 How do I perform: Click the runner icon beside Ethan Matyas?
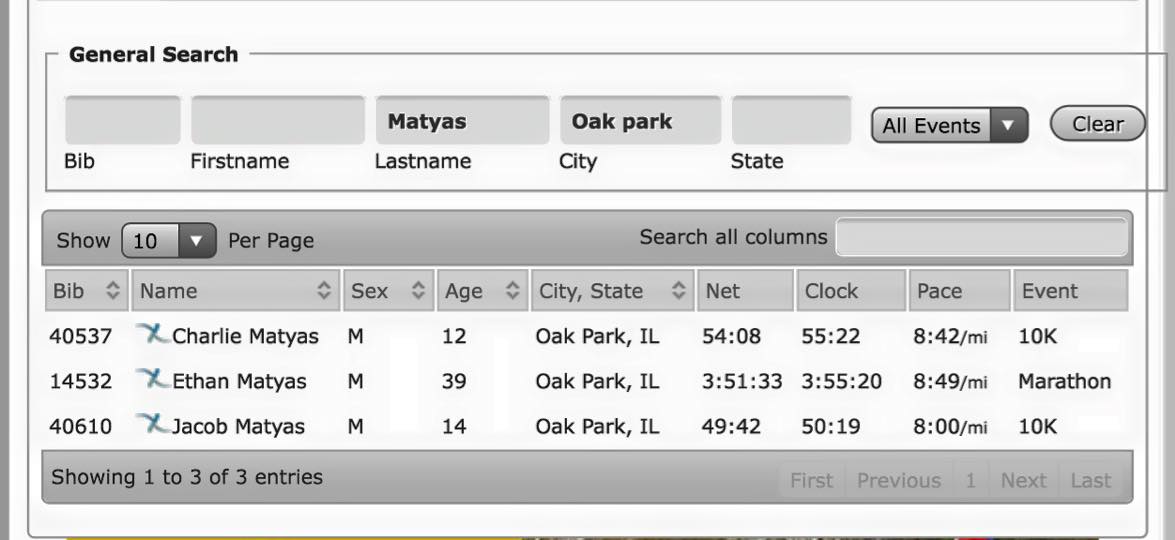(x=153, y=379)
